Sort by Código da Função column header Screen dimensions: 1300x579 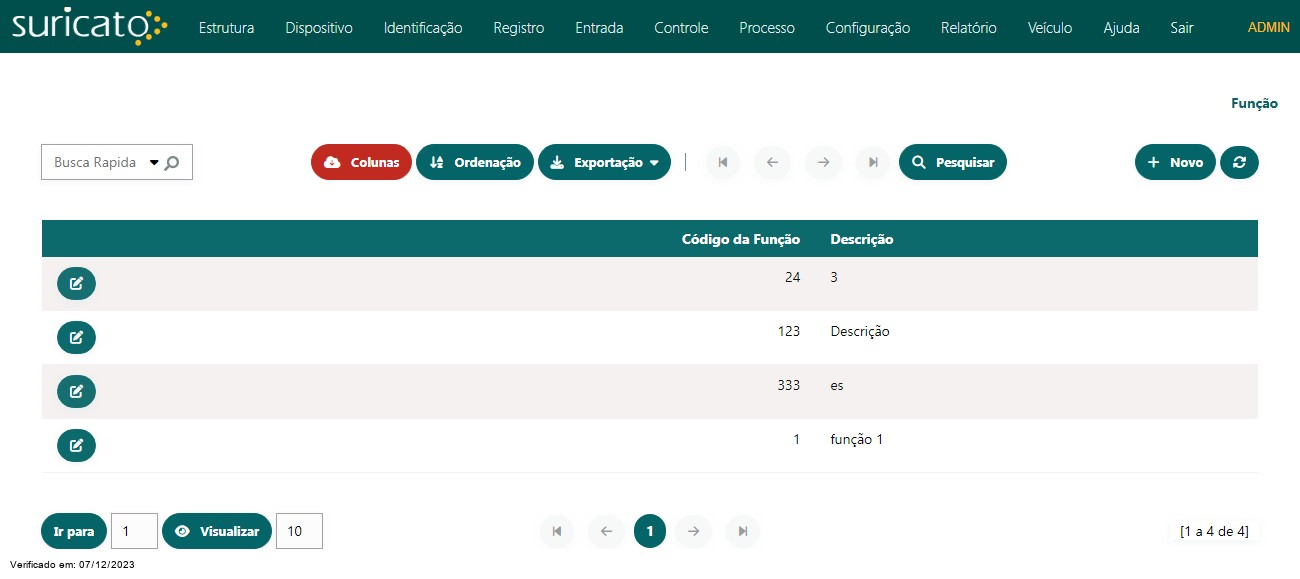coord(740,239)
